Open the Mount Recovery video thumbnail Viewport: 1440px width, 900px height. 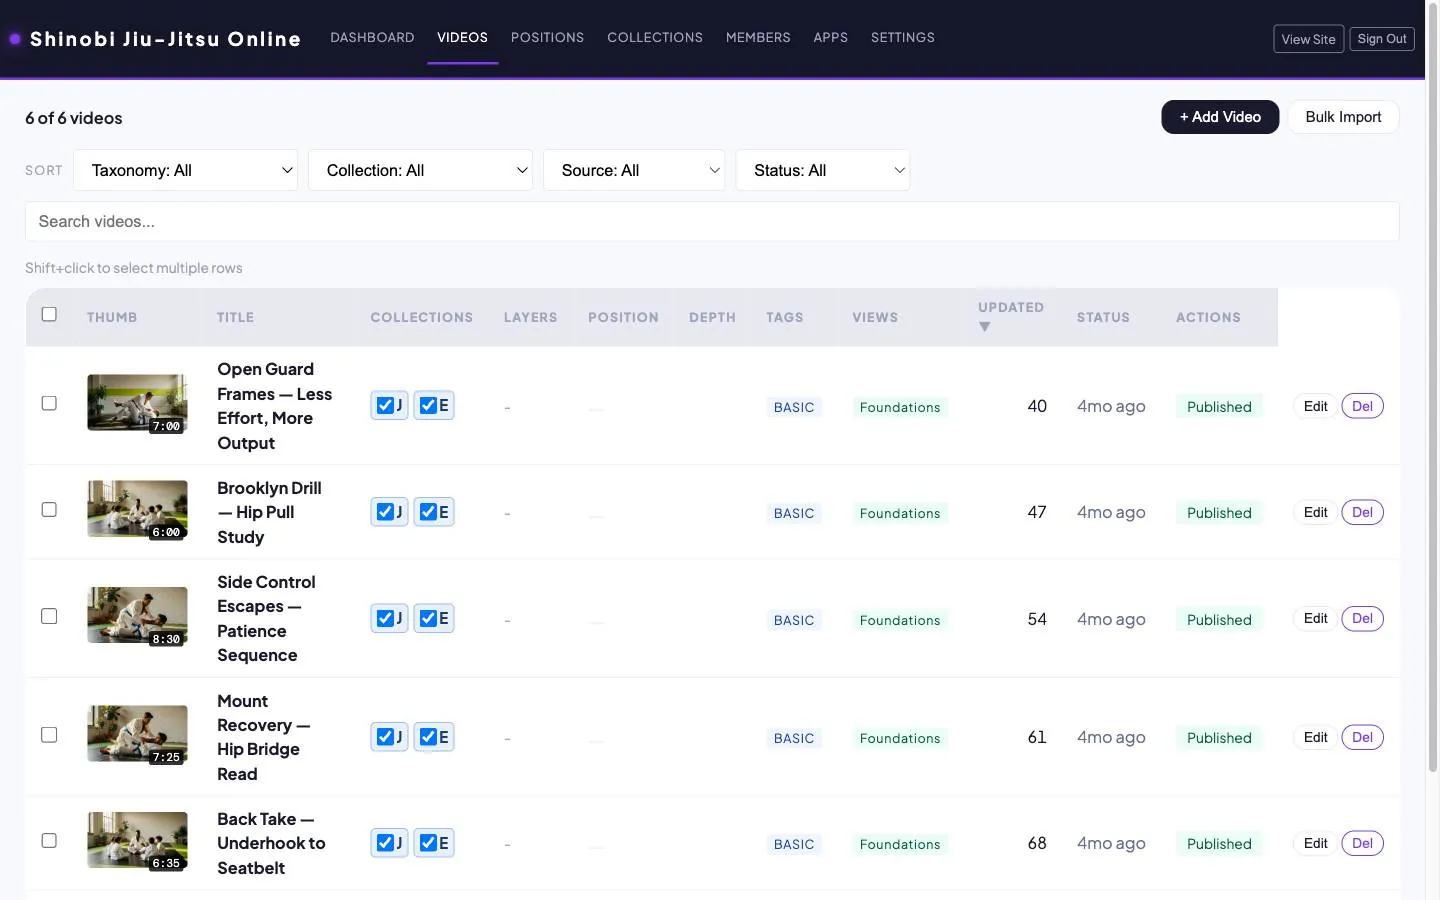click(x=137, y=734)
